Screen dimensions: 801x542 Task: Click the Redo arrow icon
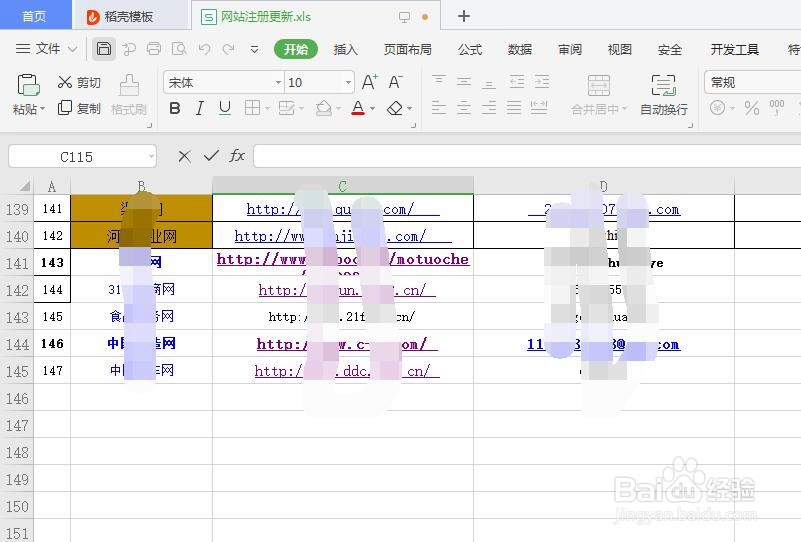click(228, 49)
